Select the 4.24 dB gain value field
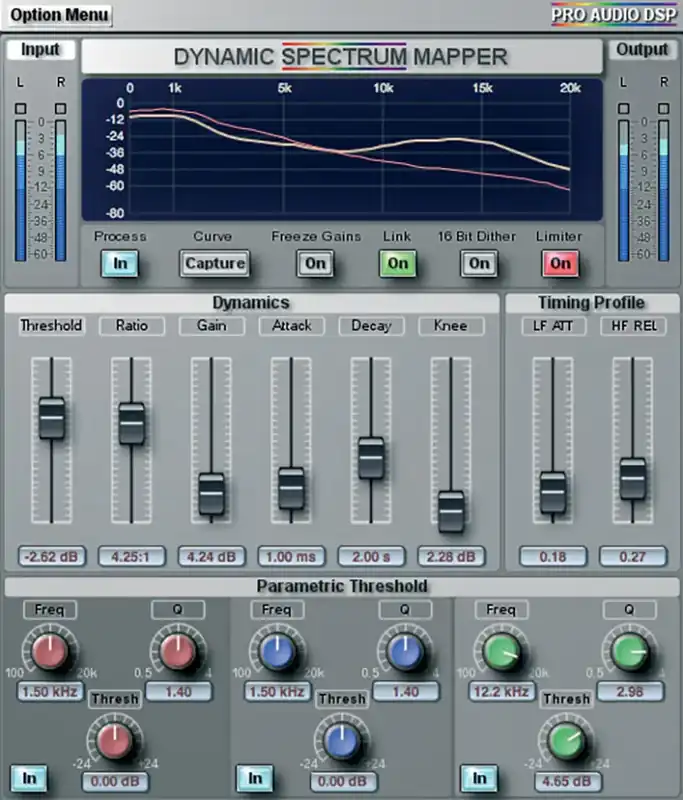Viewport: 683px width, 800px height. 211,556
